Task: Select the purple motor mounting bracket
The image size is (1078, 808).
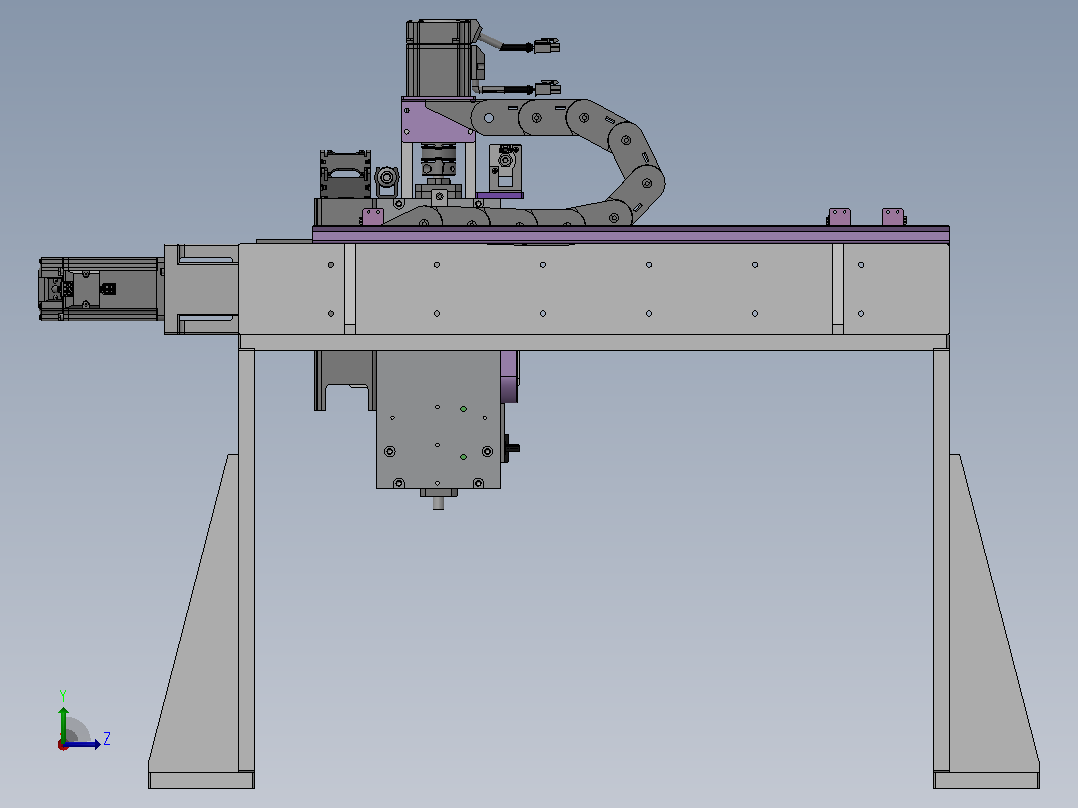Action: 438,120
